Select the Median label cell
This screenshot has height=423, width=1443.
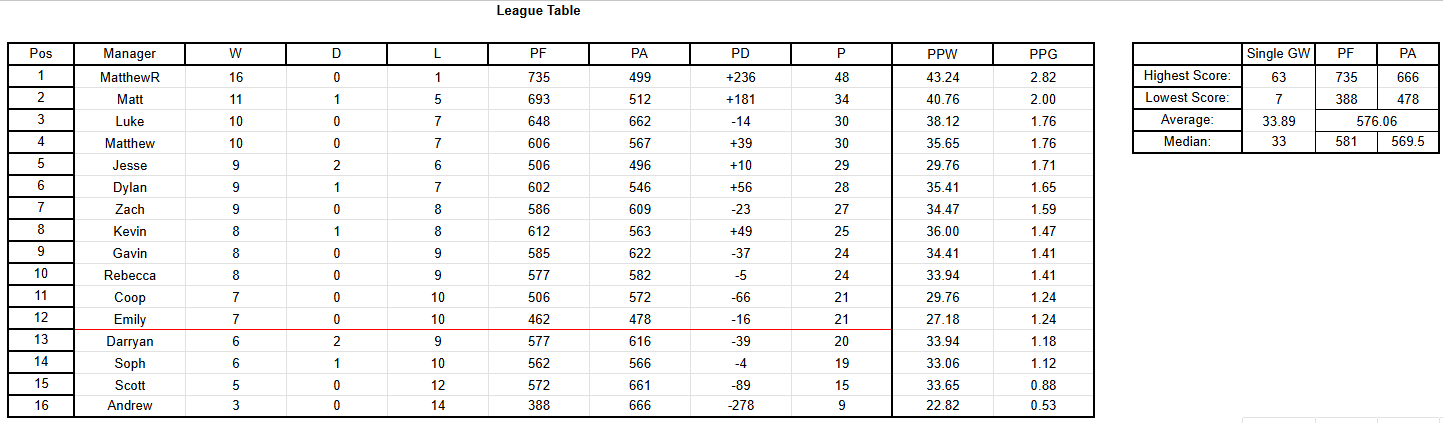(1187, 142)
